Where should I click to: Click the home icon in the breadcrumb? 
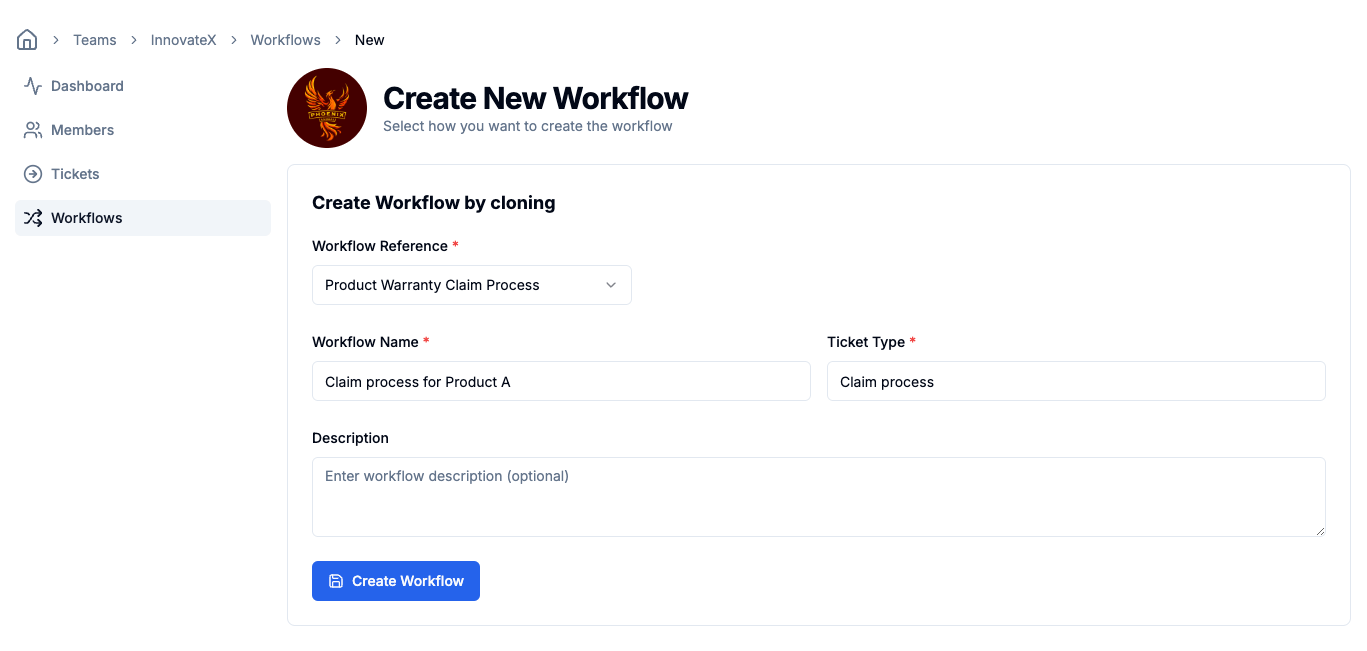coord(26,39)
